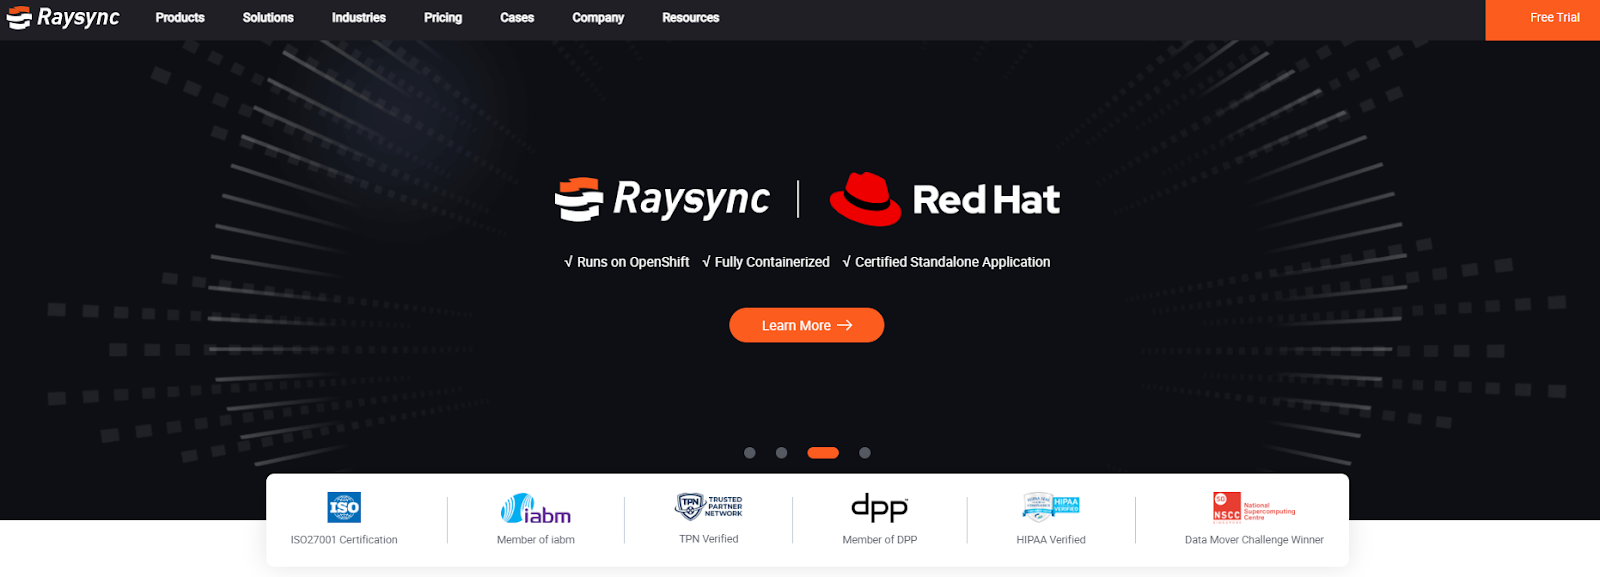Open the Company menu

pos(598,18)
